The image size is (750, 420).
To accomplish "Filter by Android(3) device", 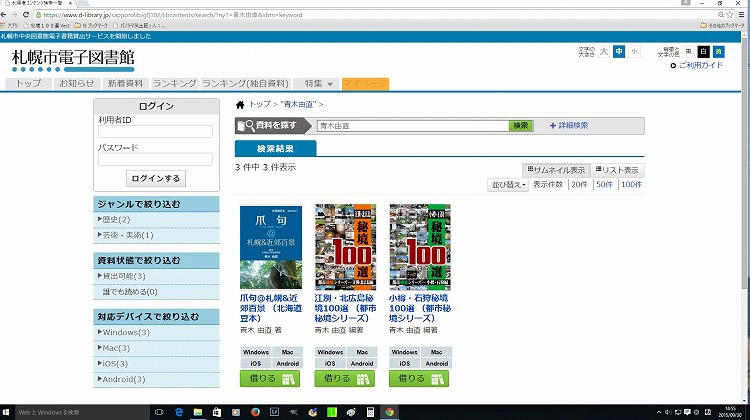I will click(x=156, y=379).
